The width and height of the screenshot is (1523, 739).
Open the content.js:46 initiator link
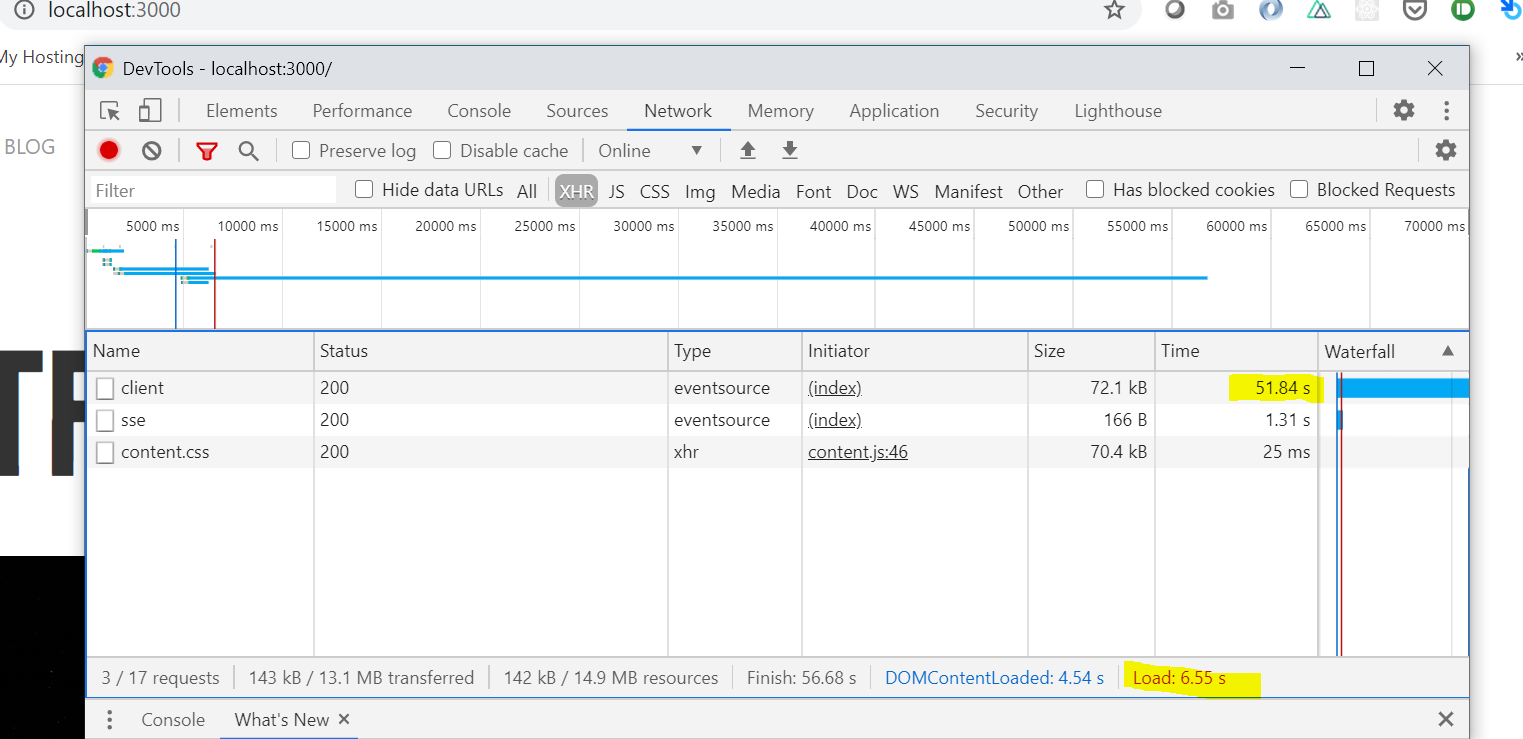pos(857,451)
